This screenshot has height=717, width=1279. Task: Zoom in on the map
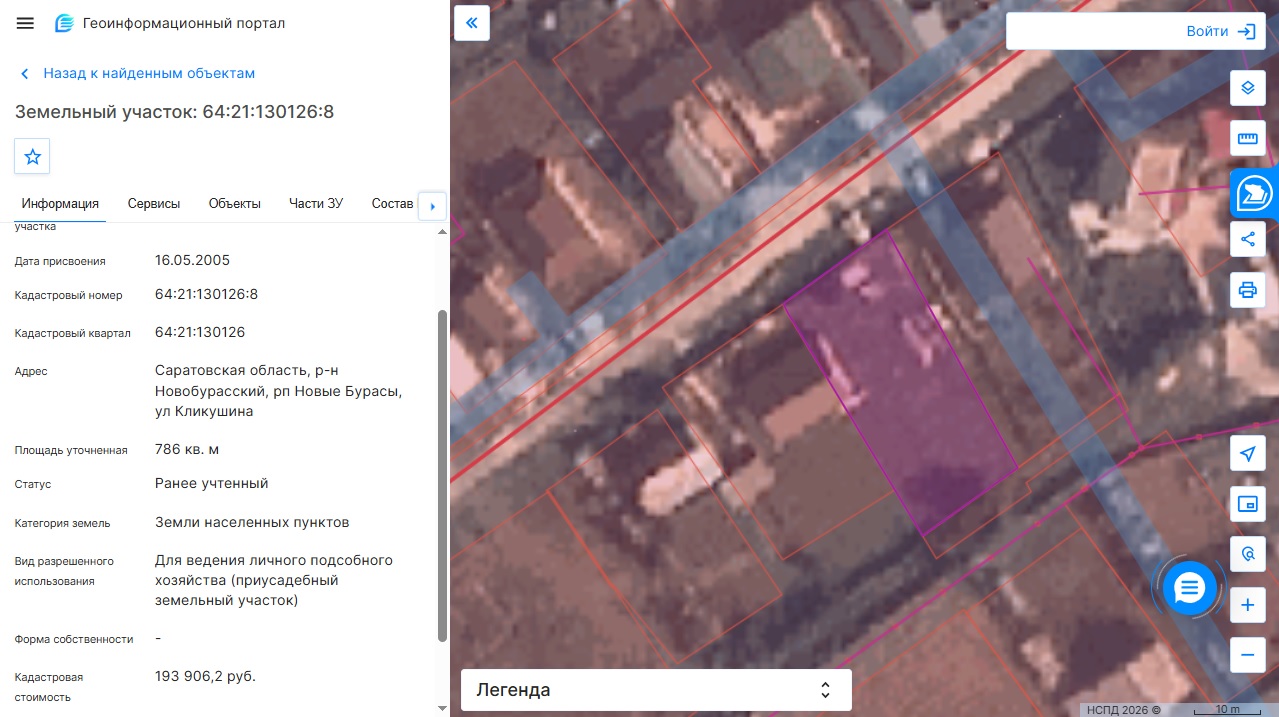pyautogui.click(x=1247, y=605)
